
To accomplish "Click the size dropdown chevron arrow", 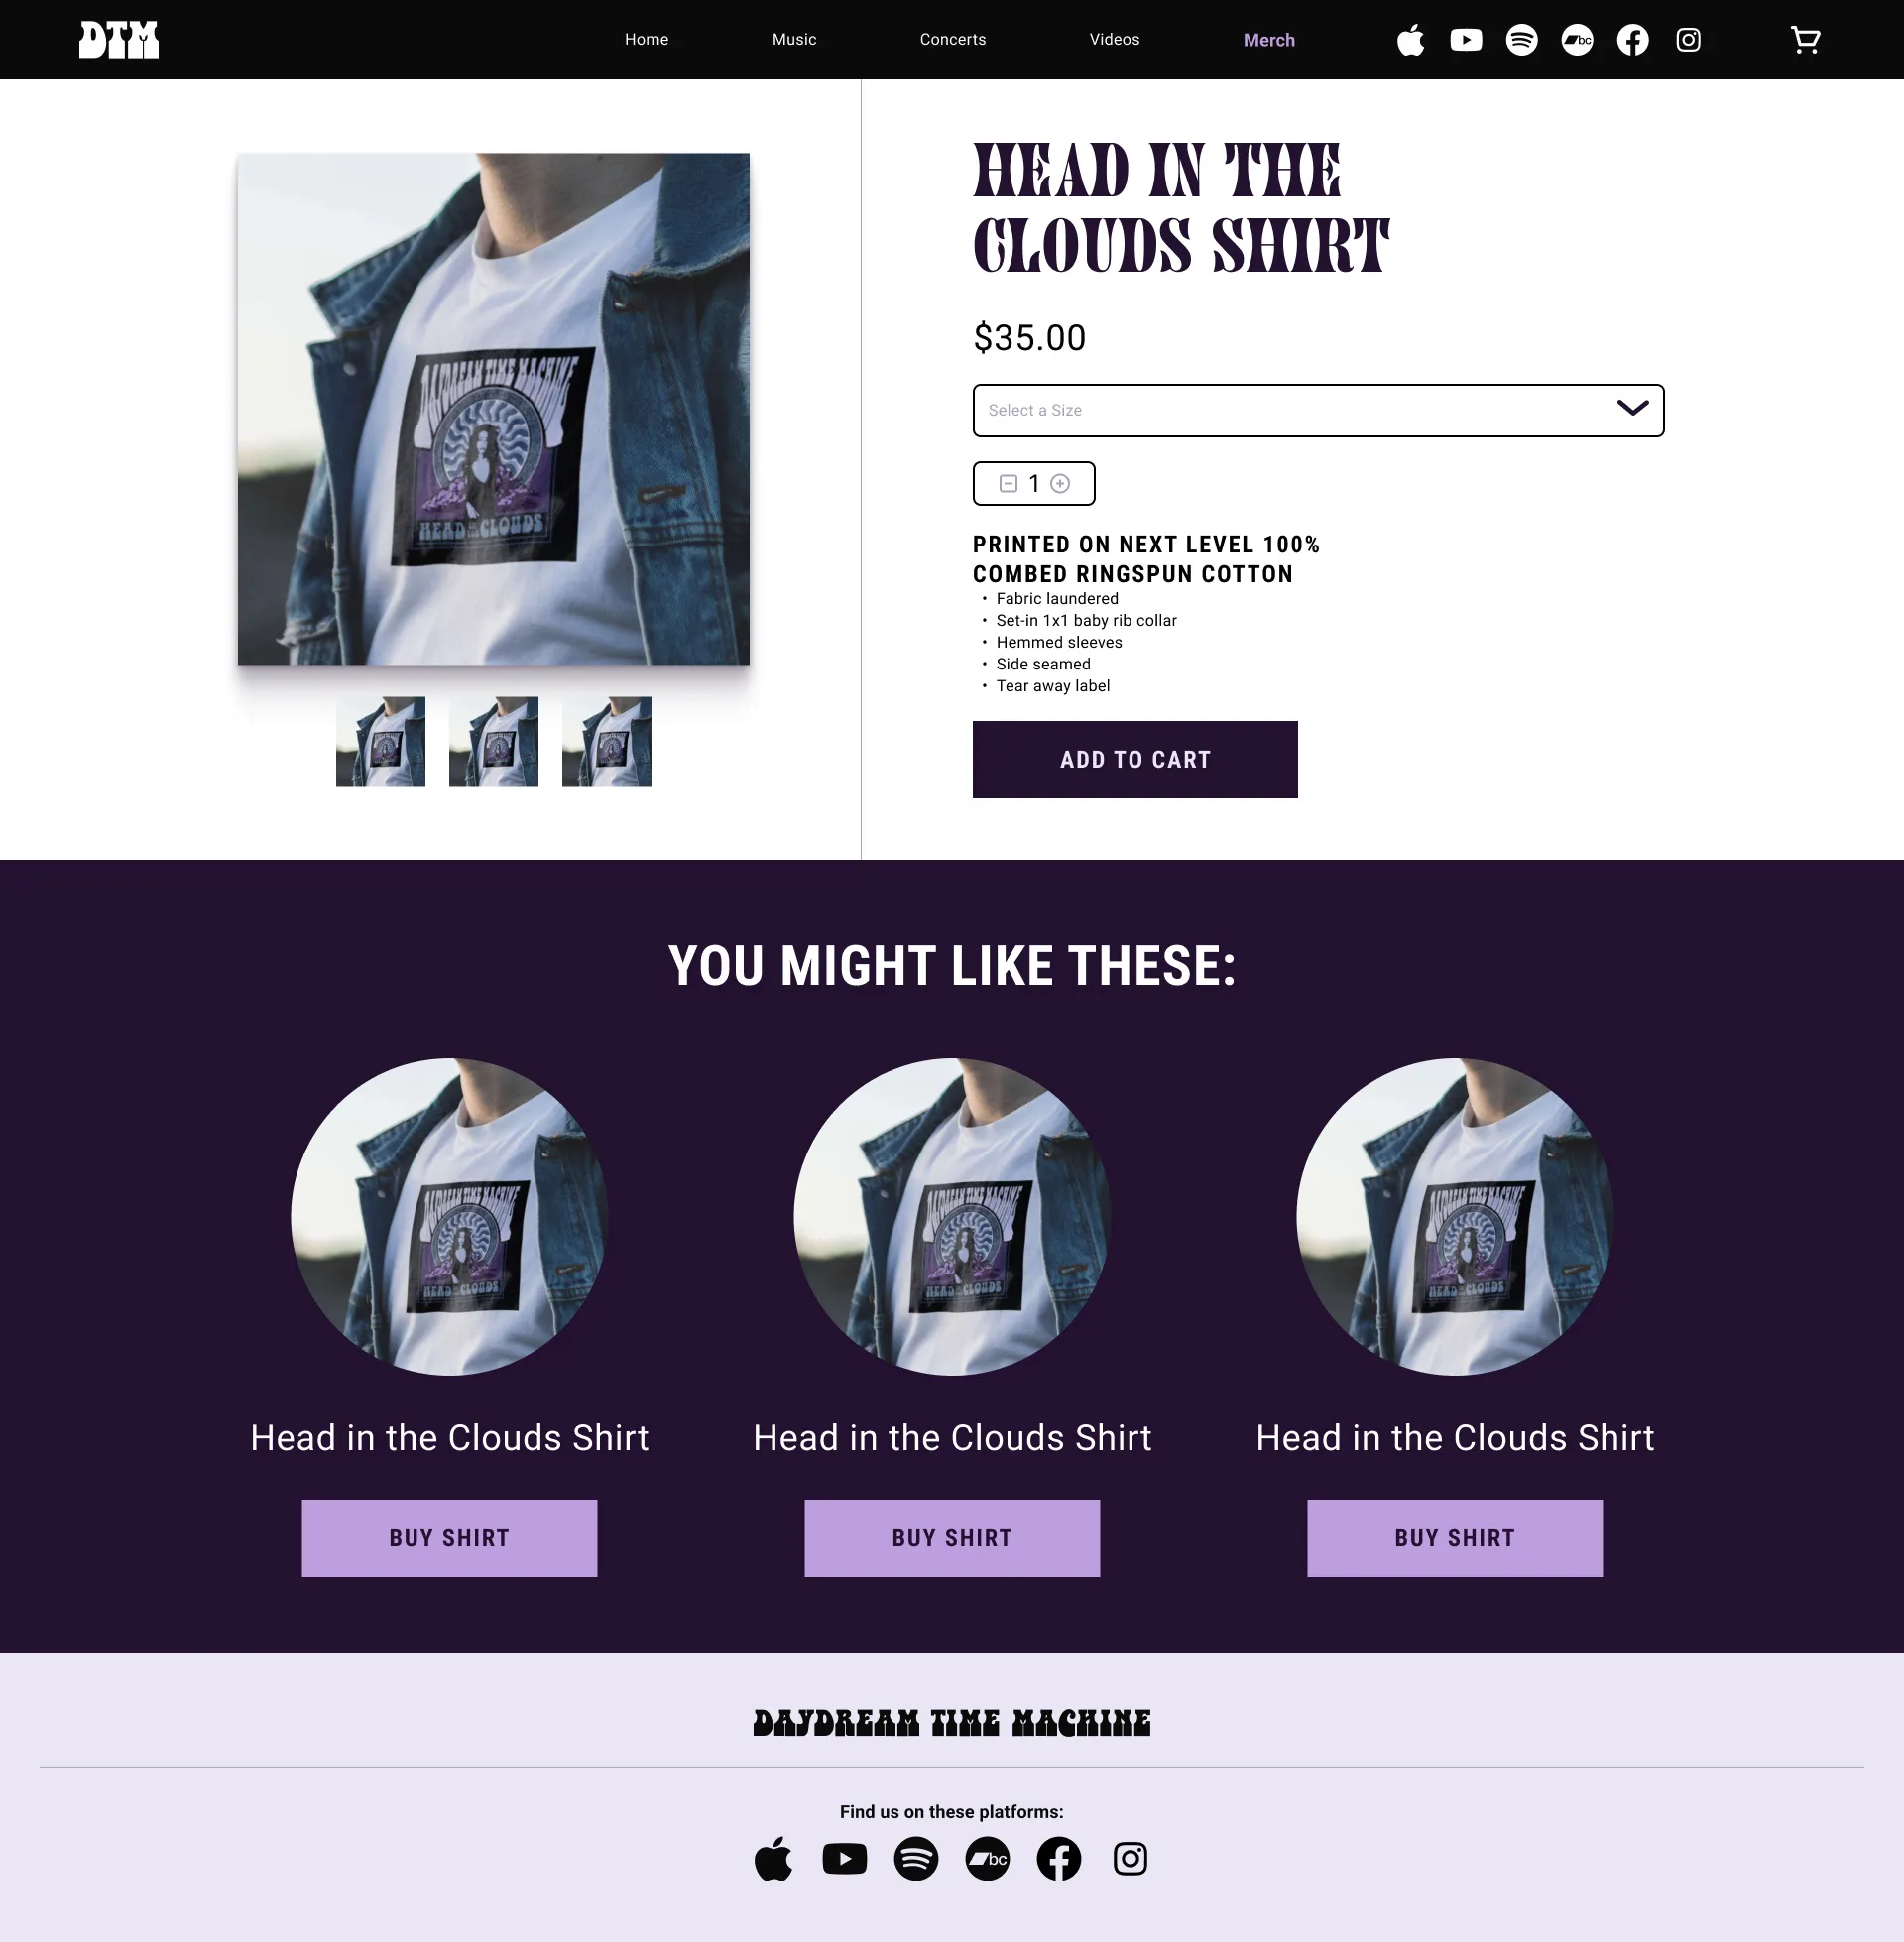I will (1632, 408).
